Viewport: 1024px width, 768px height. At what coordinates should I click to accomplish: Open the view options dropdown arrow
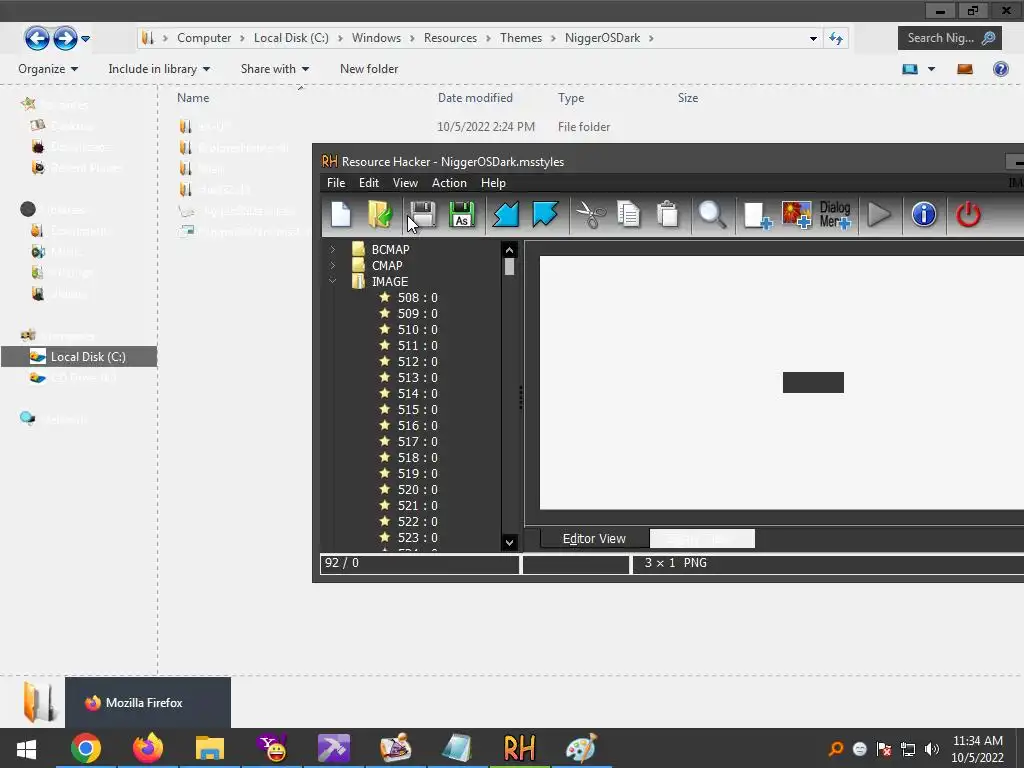pos(931,69)
